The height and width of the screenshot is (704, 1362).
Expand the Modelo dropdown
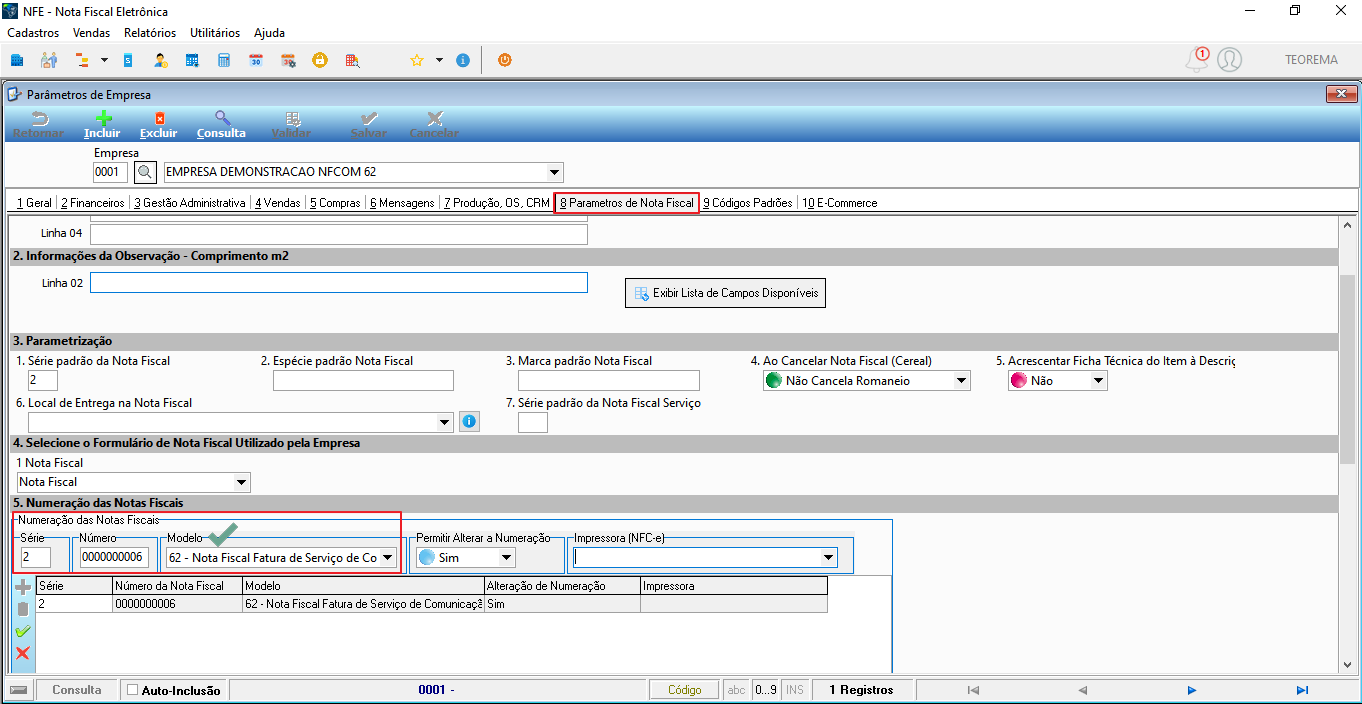click(388, 558)
